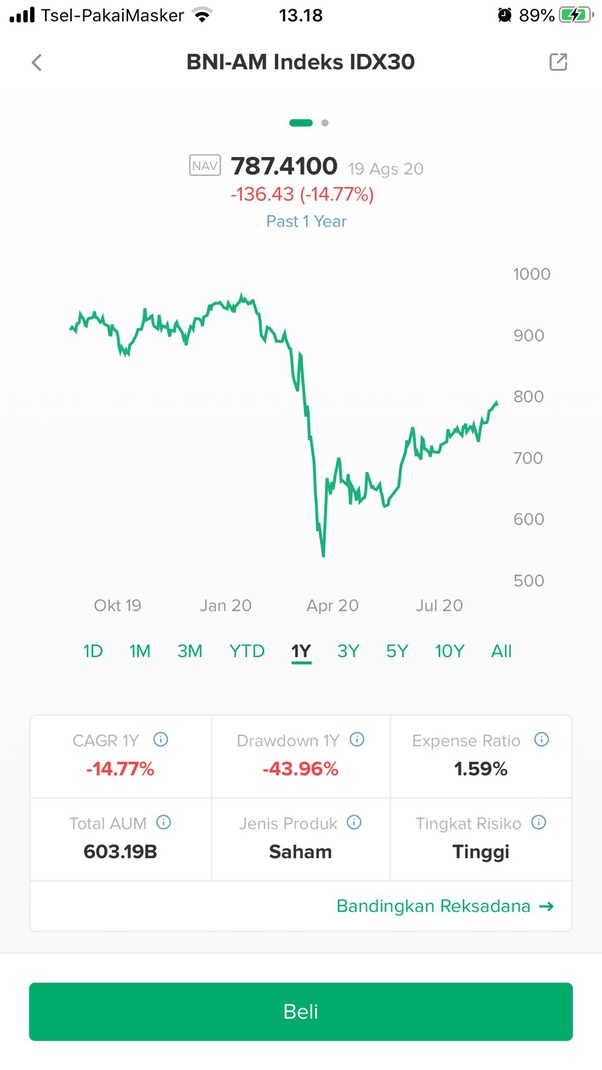The height and width of the screenshot is (1070, 602).
Task: Open the Total AUM info tooltip
Action: 163,822
